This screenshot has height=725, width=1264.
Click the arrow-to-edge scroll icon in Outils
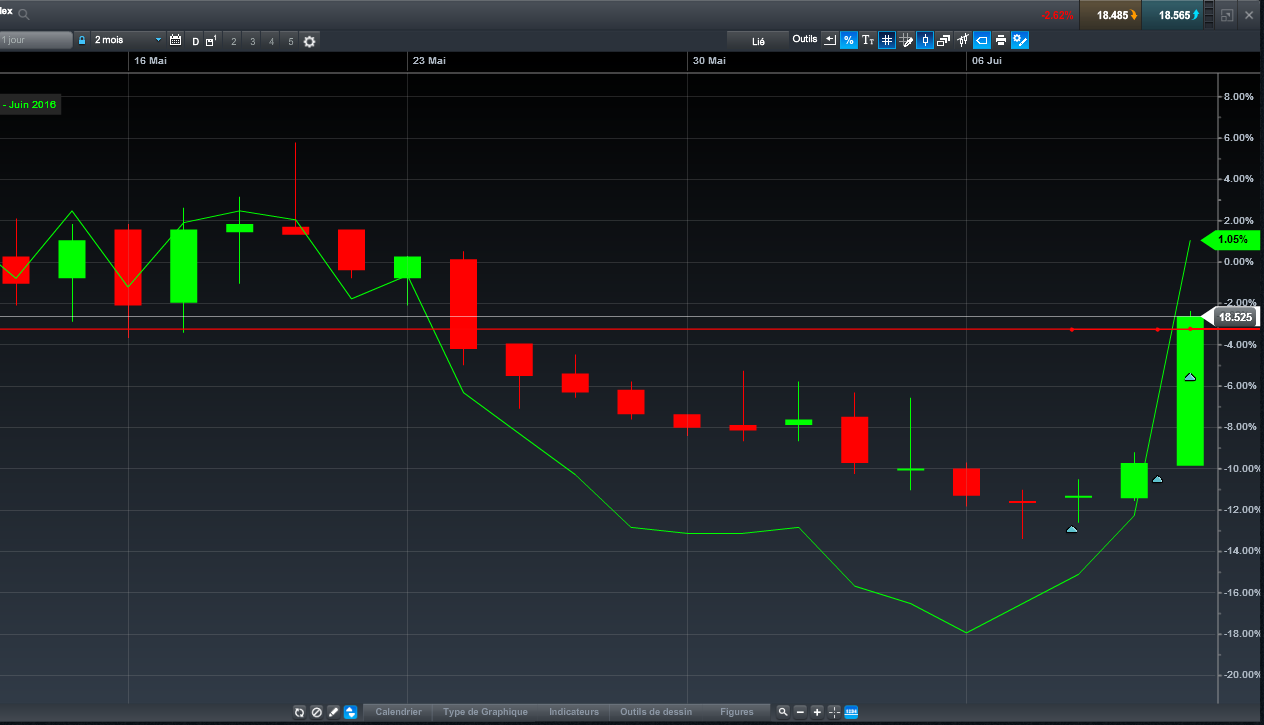click(x=830, y=40)
